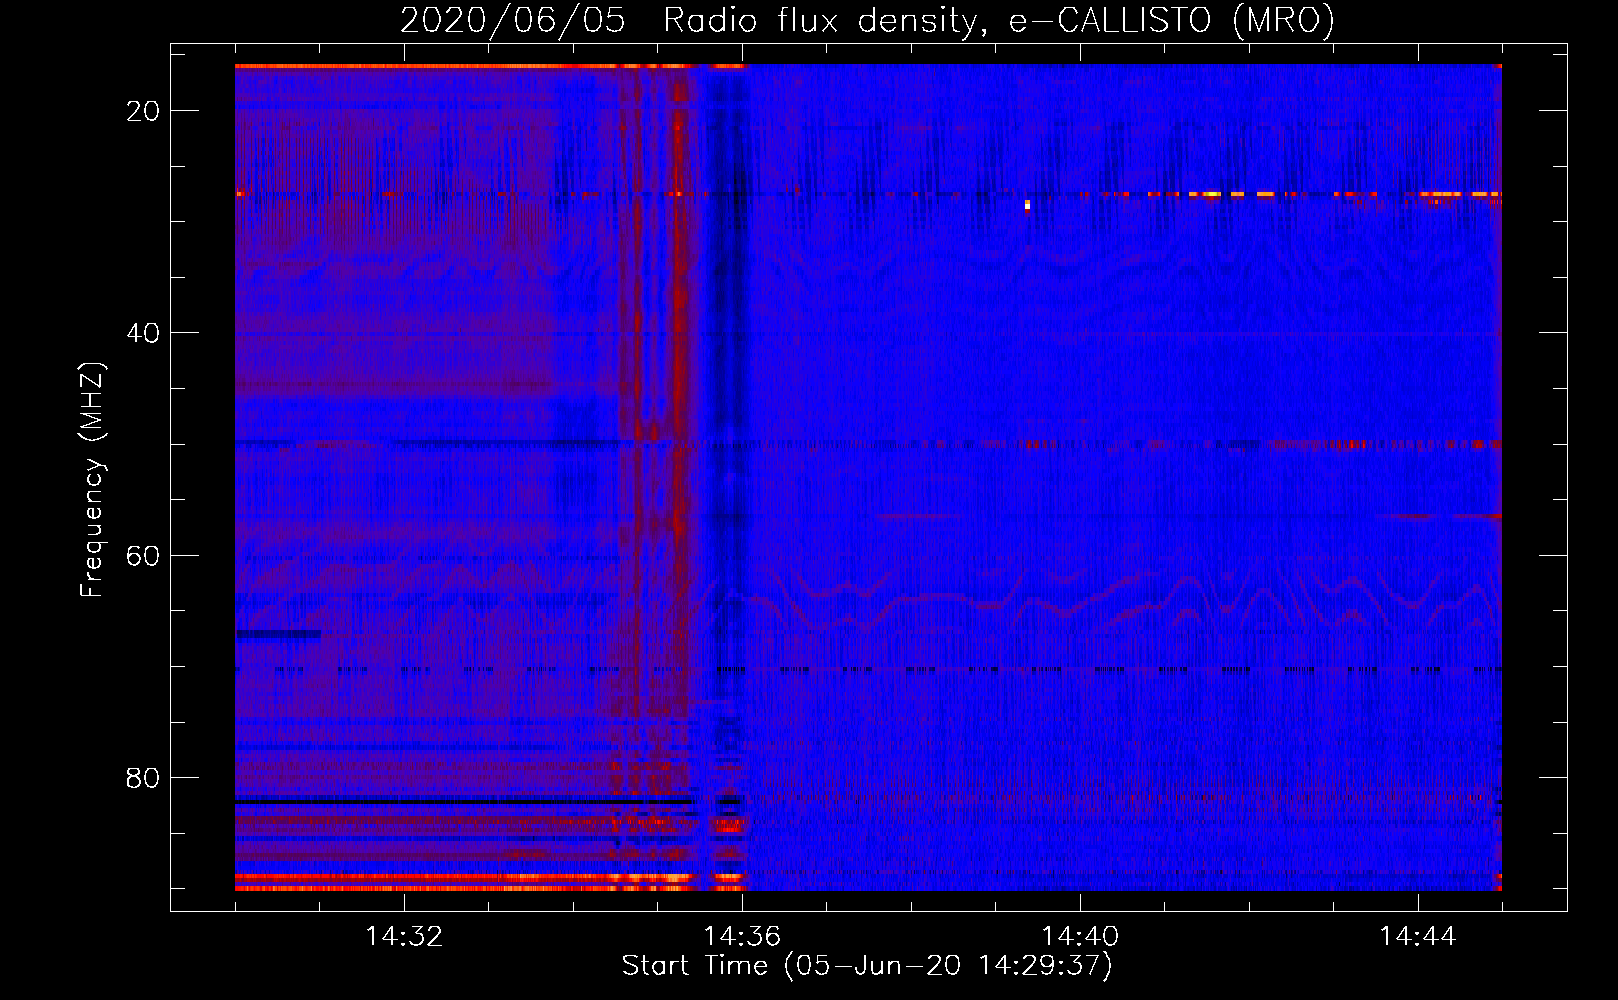Click the '14:44' time tick label

click(x=1418, y=937)
